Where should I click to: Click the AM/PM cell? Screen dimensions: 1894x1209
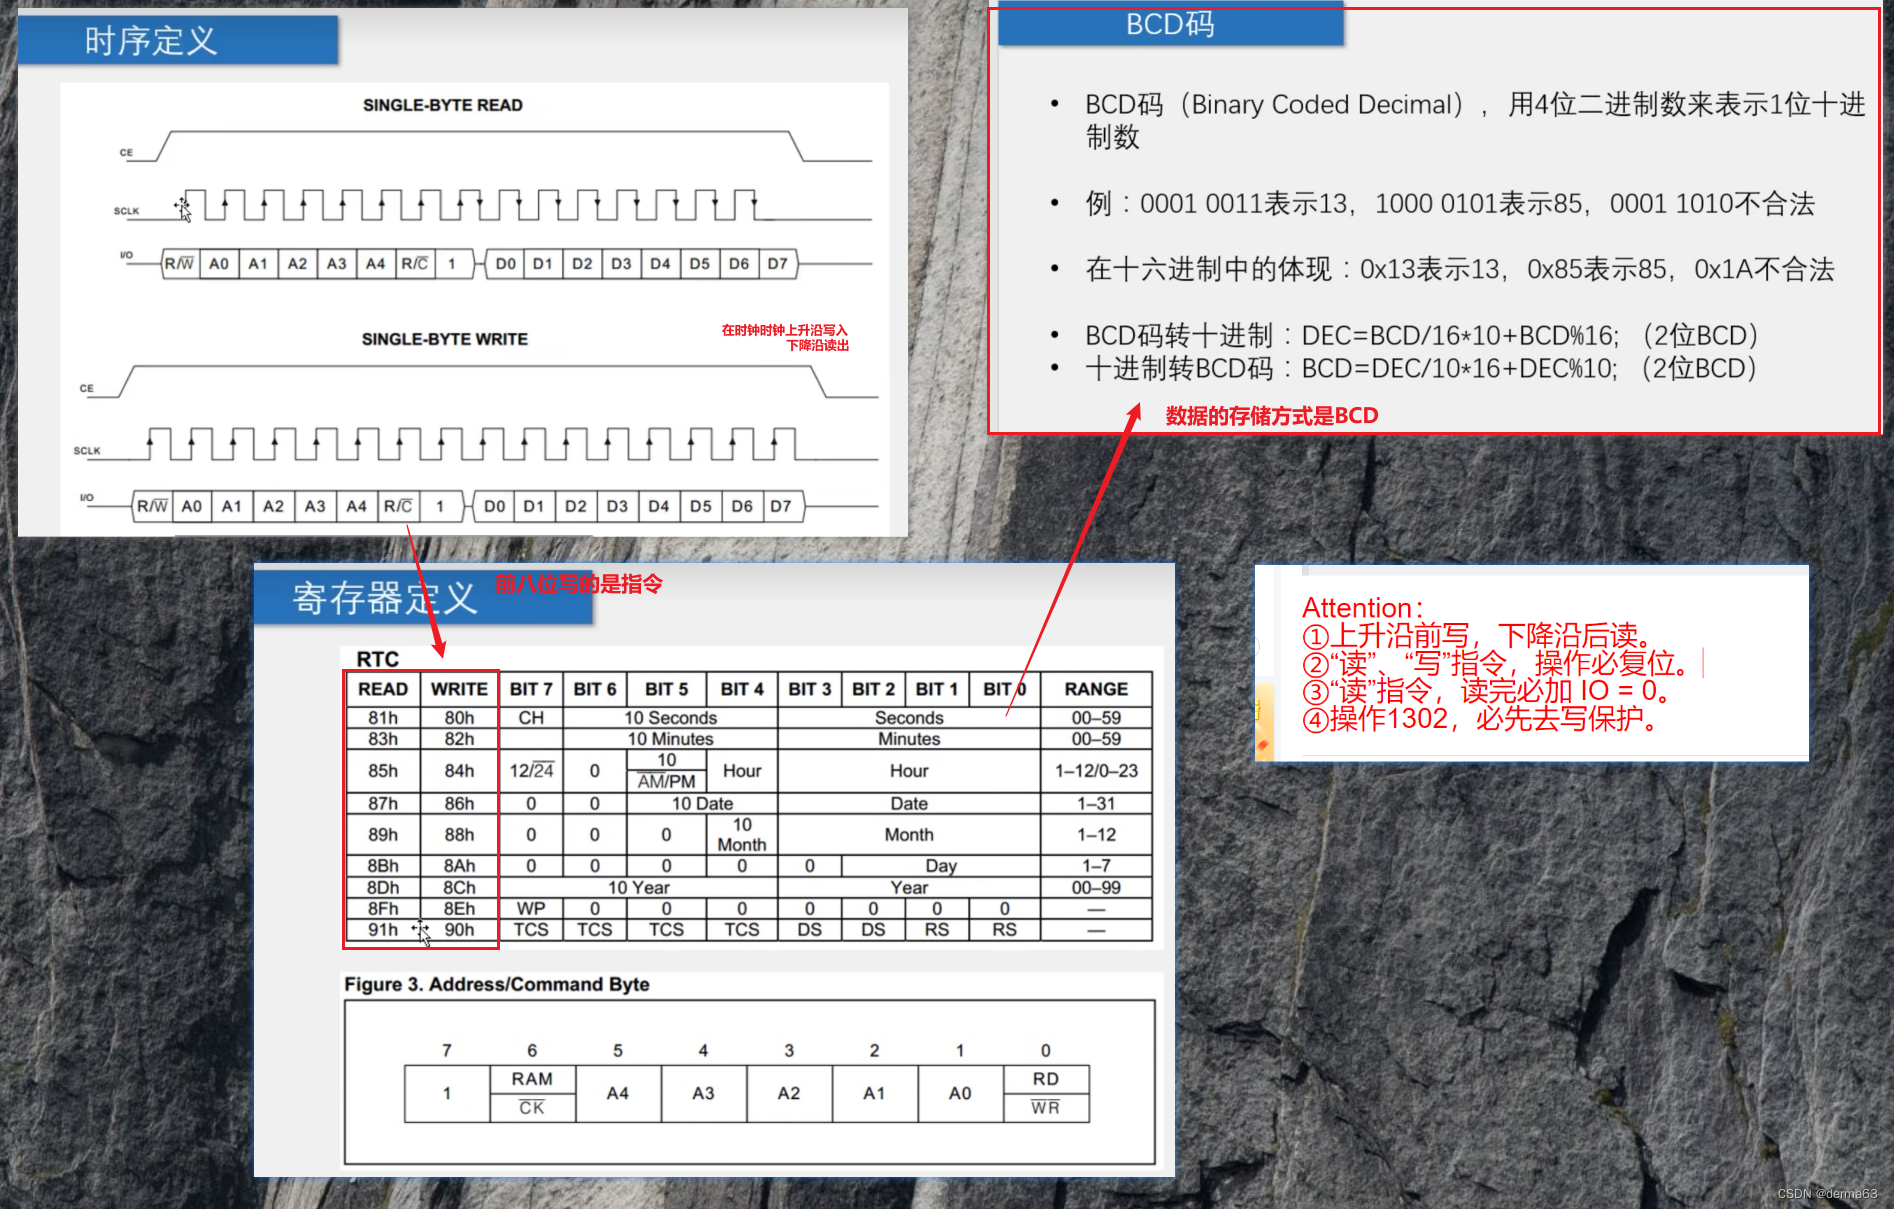click(666, 782)
